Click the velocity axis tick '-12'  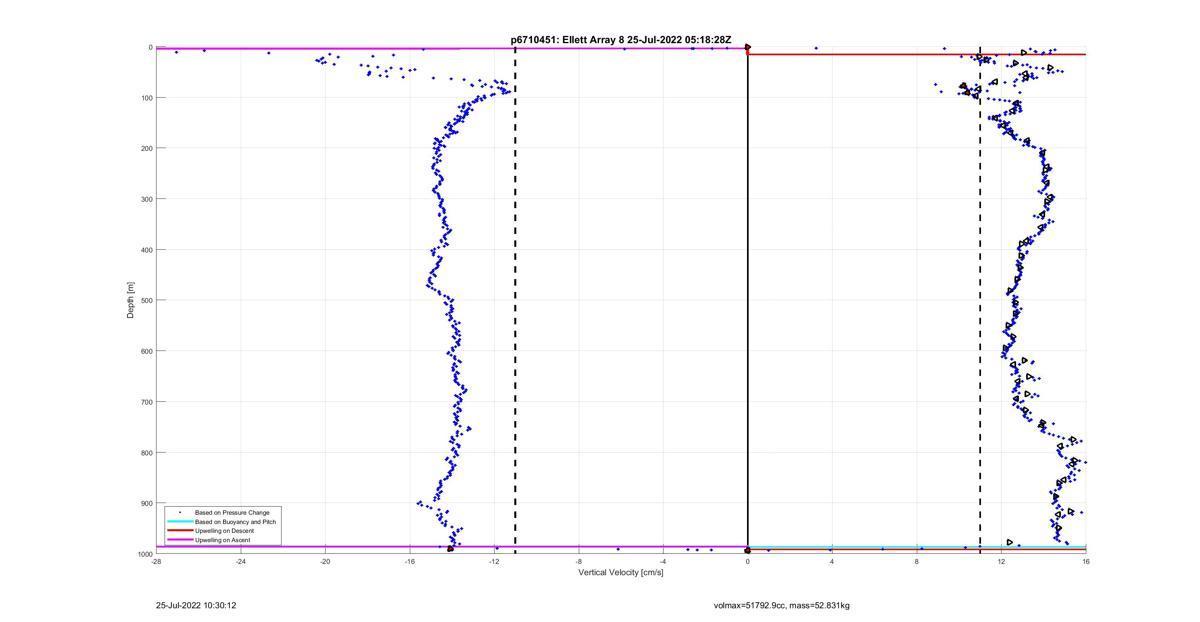[x=494, y=562]
